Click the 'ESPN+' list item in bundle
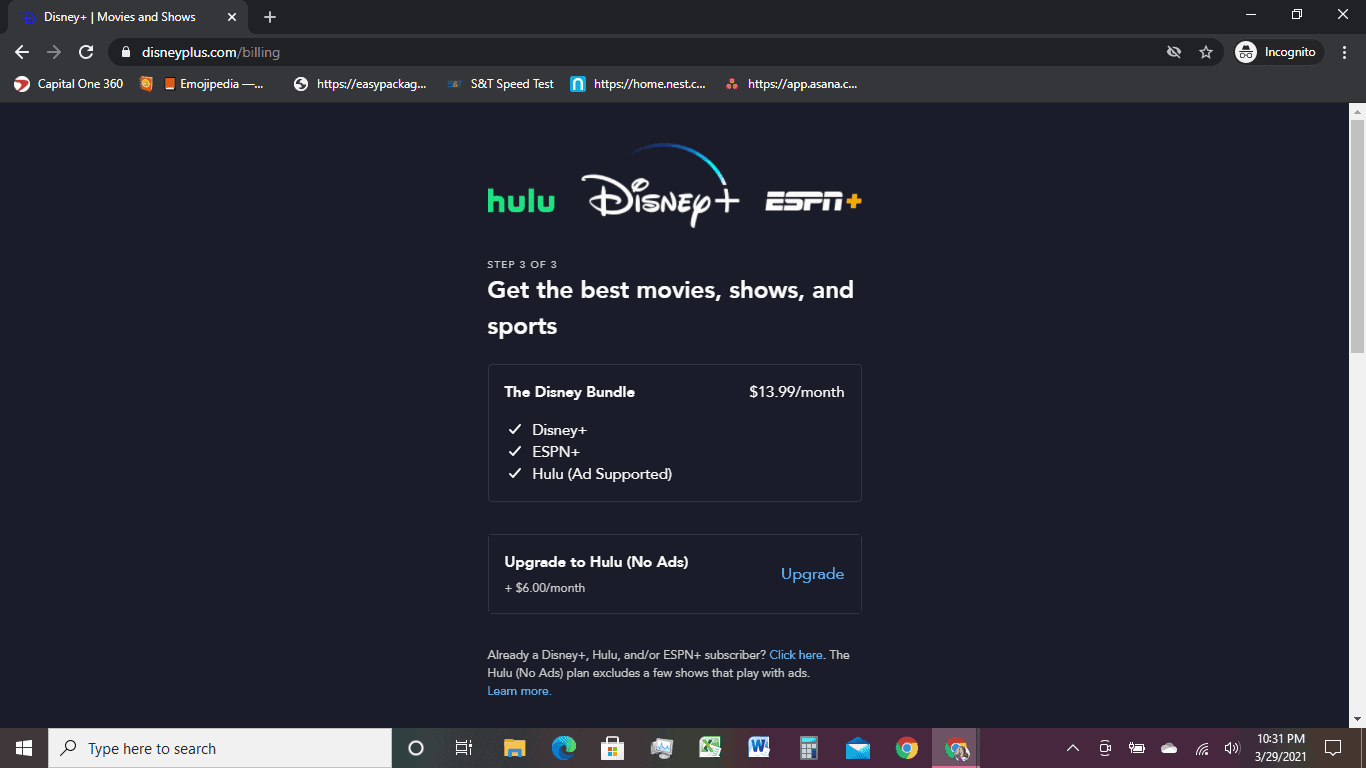 click(556, 452)
